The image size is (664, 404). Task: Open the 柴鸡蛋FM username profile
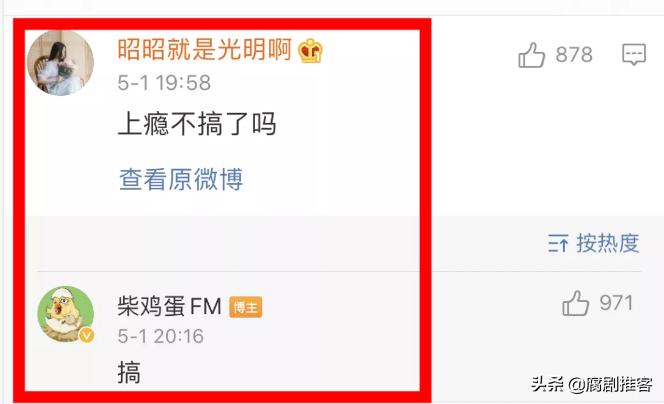pyautogui.click(x=169, y=306)
